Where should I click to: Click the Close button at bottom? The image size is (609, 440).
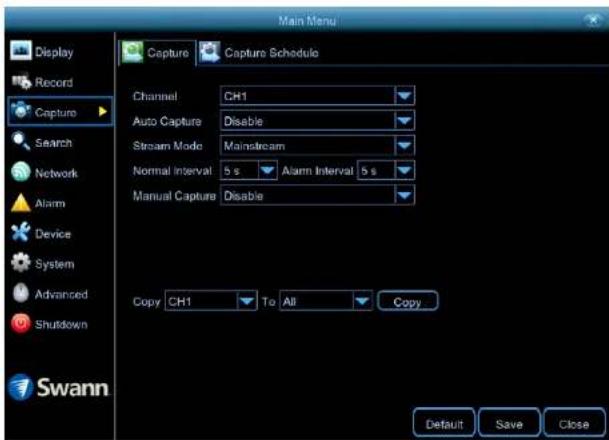coord(574,423)
